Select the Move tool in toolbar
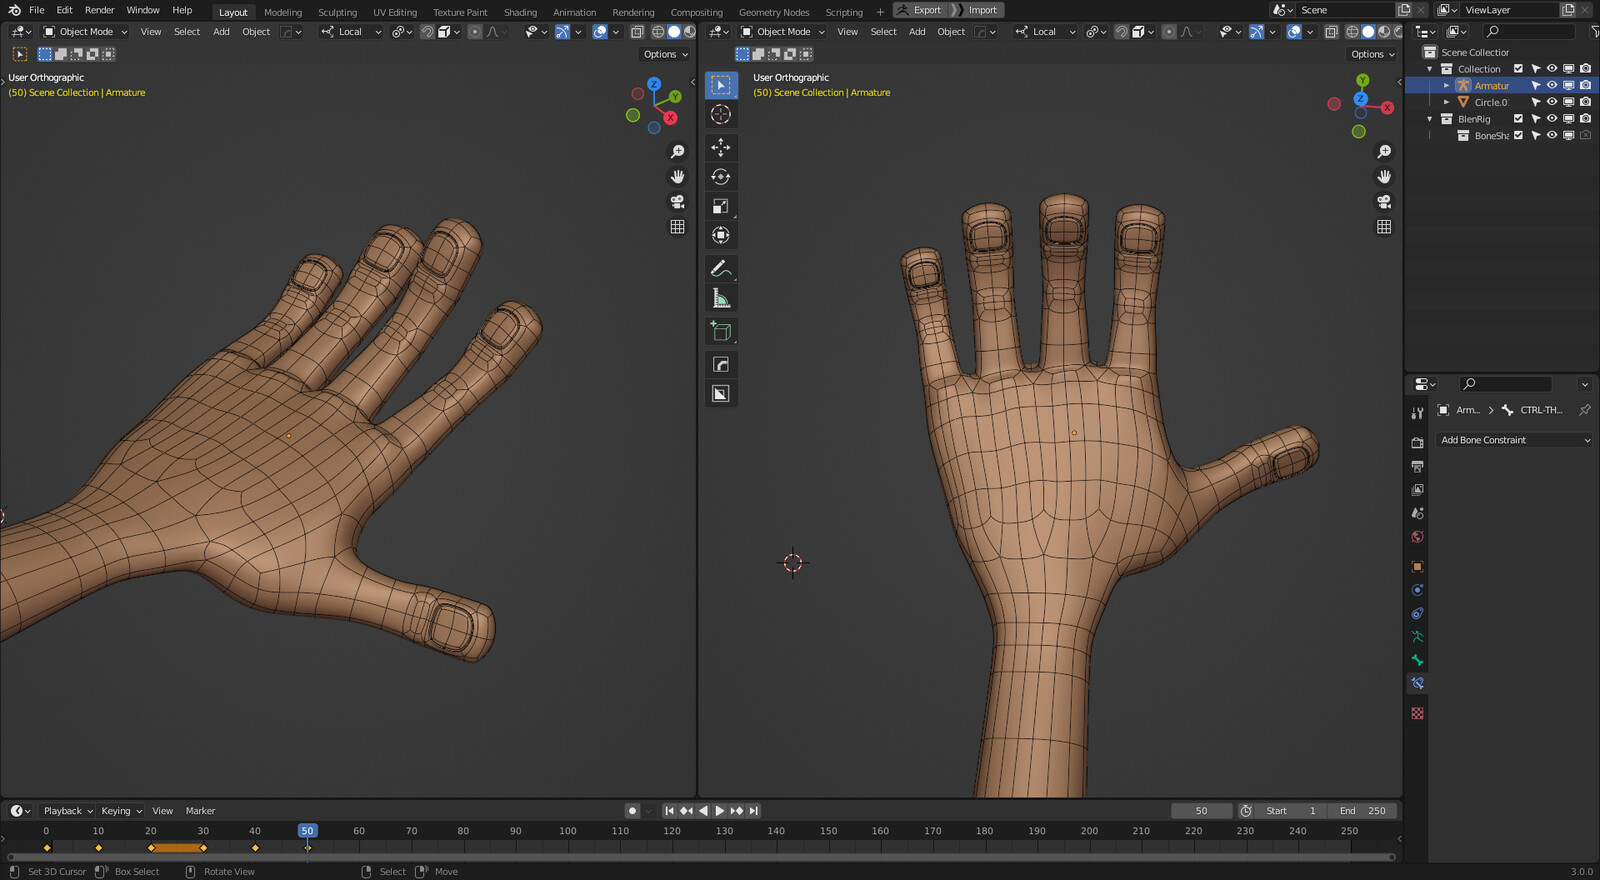The height and width of the screenshot is (880, 1600). (x=720, y=147)
